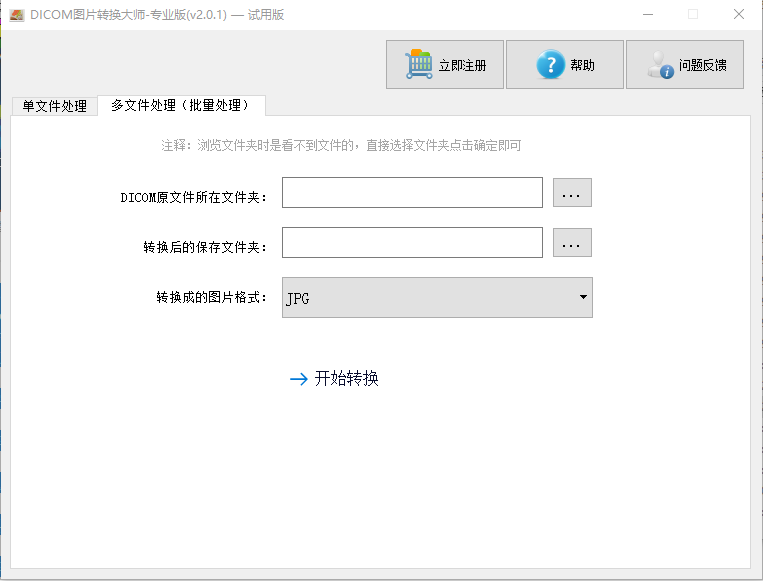Viewport: 763px width, 581px height.
Task: Click the app logo in the title bar
Action: click(17, 15)
